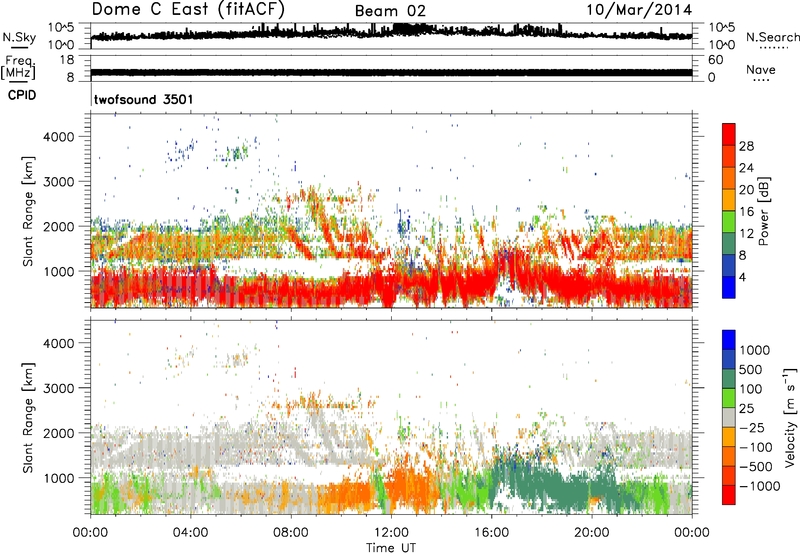Select the 500–1000 m/s Velocity swatch
800x554 pixels.
(729, 359)
